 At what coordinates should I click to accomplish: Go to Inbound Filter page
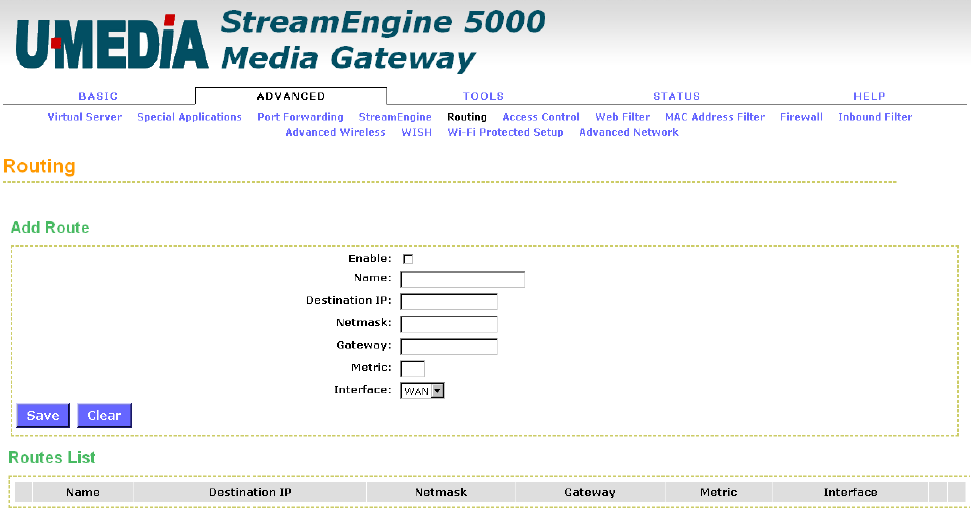(x=875, y=116)
